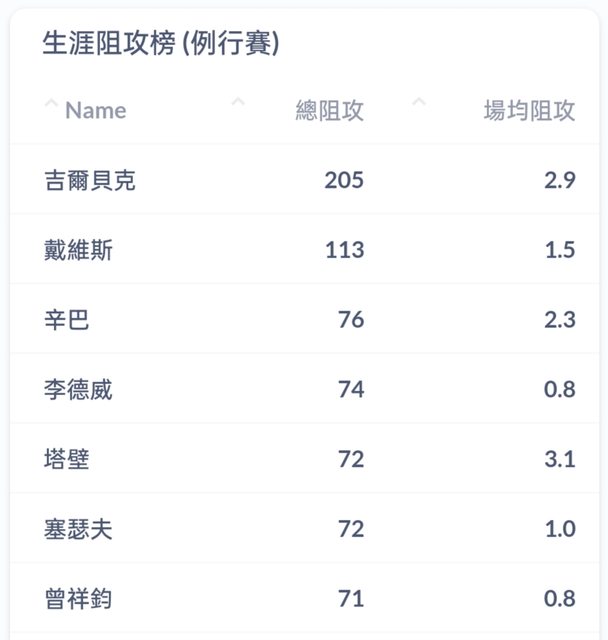Click total blocks value 76
Viewport: 608px width, 640px height.
pyautogui.click(x=351, y=320)
